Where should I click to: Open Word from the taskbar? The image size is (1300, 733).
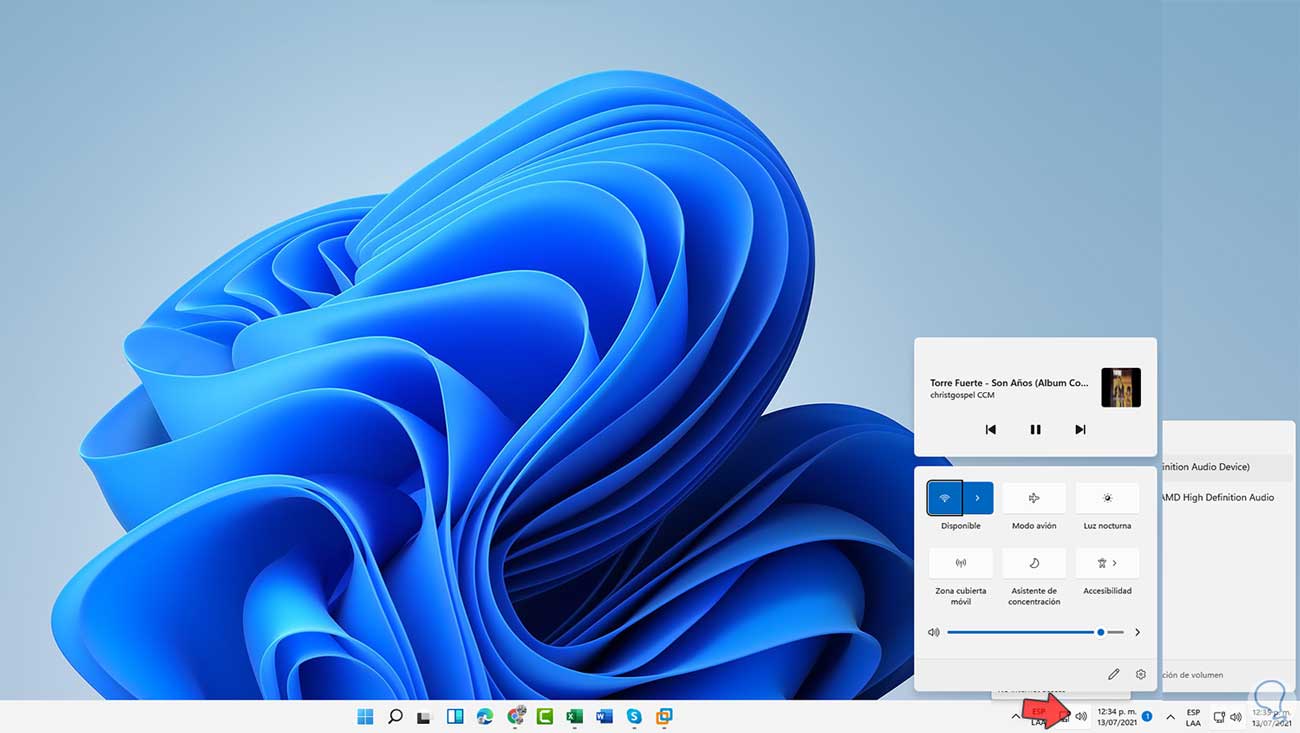(x=604, y=716)
